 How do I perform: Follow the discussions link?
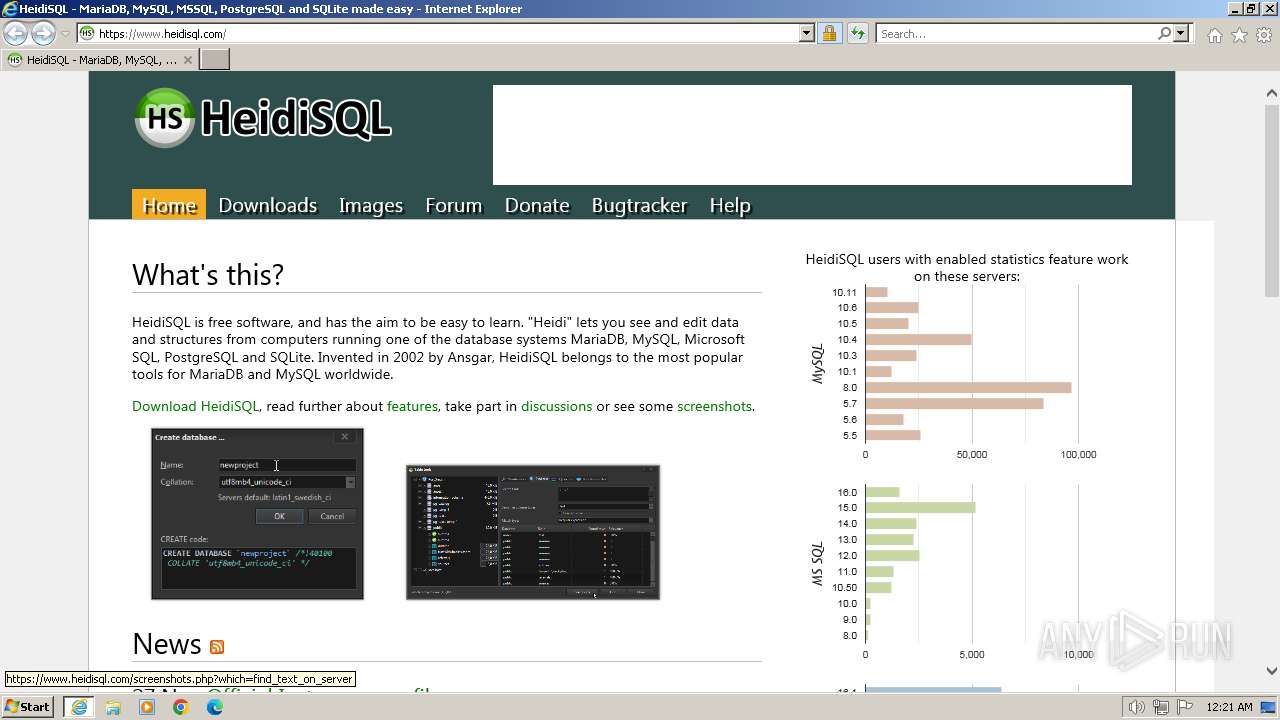pos(556,406)
